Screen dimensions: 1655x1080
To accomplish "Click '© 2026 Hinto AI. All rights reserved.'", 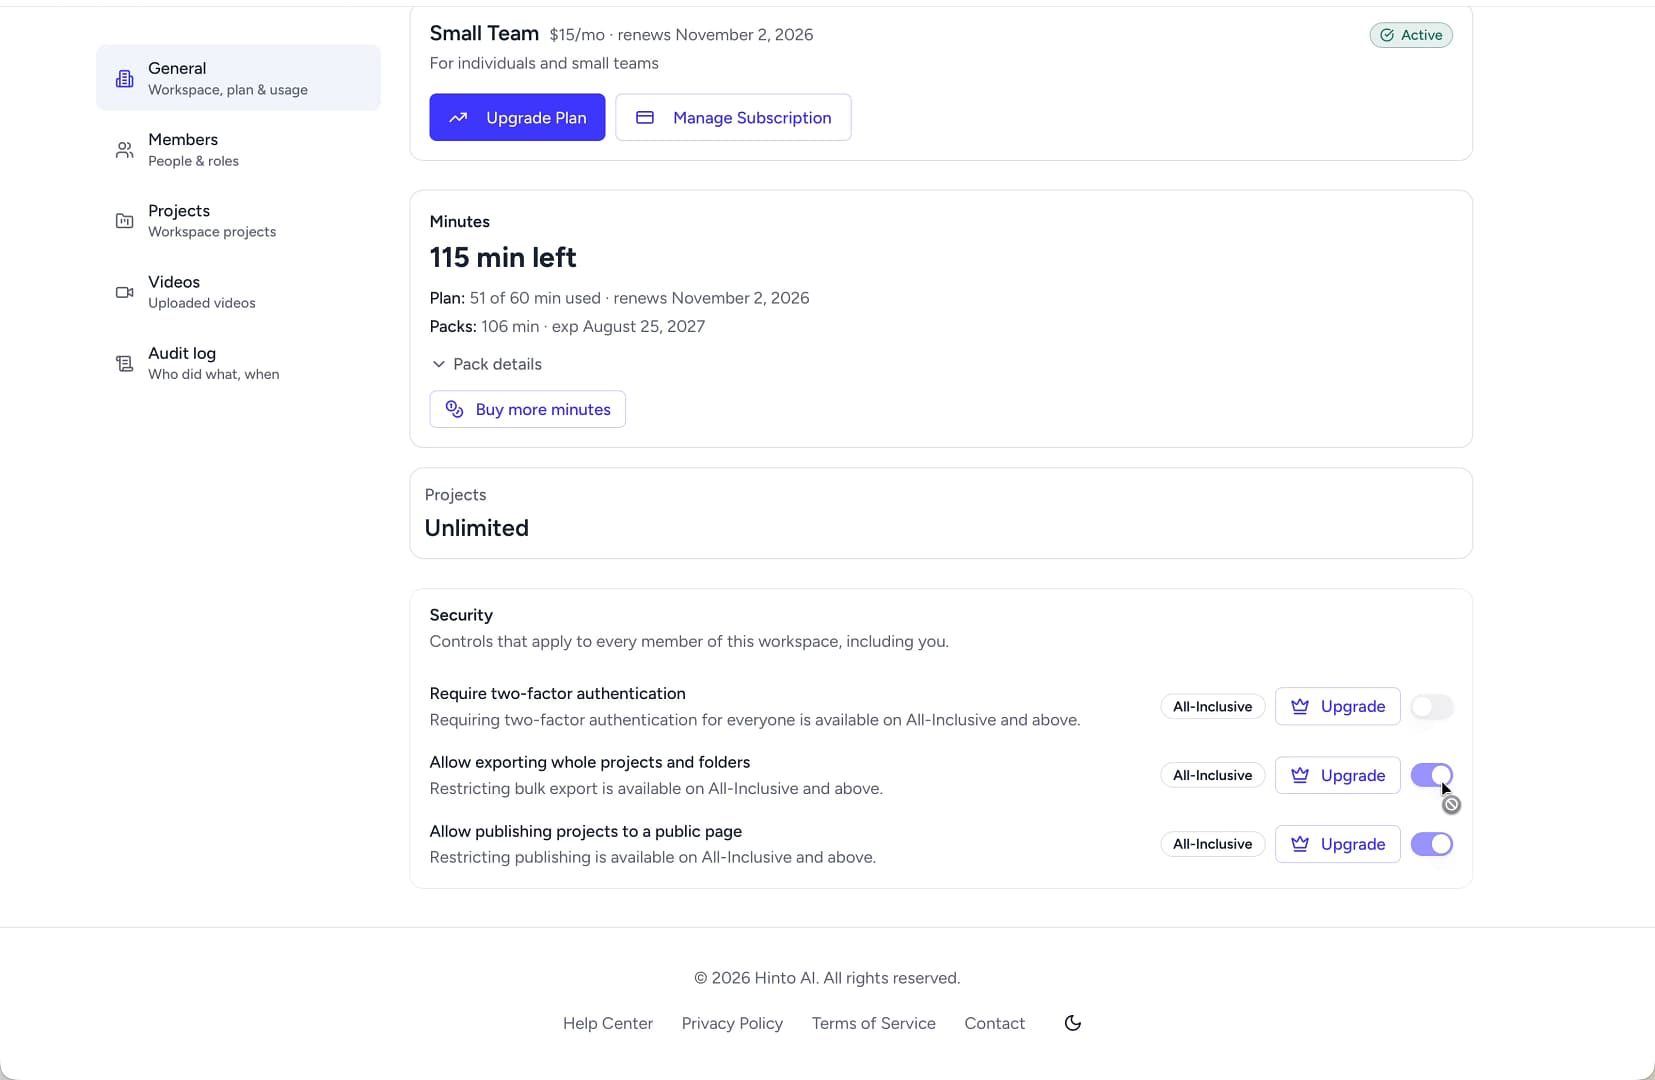I will [827, 978].
